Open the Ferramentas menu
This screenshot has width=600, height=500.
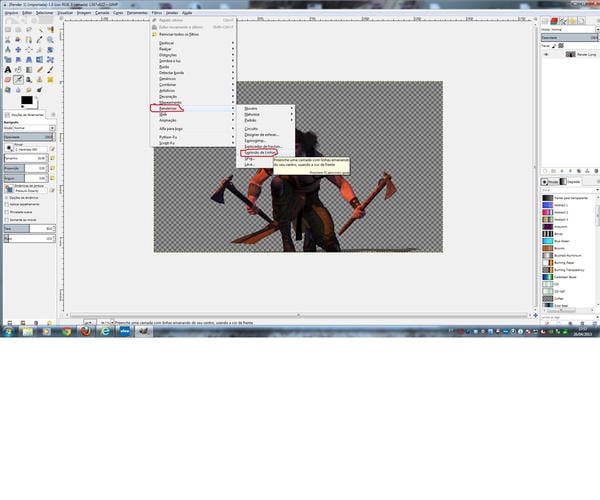[x=137, y=13]
